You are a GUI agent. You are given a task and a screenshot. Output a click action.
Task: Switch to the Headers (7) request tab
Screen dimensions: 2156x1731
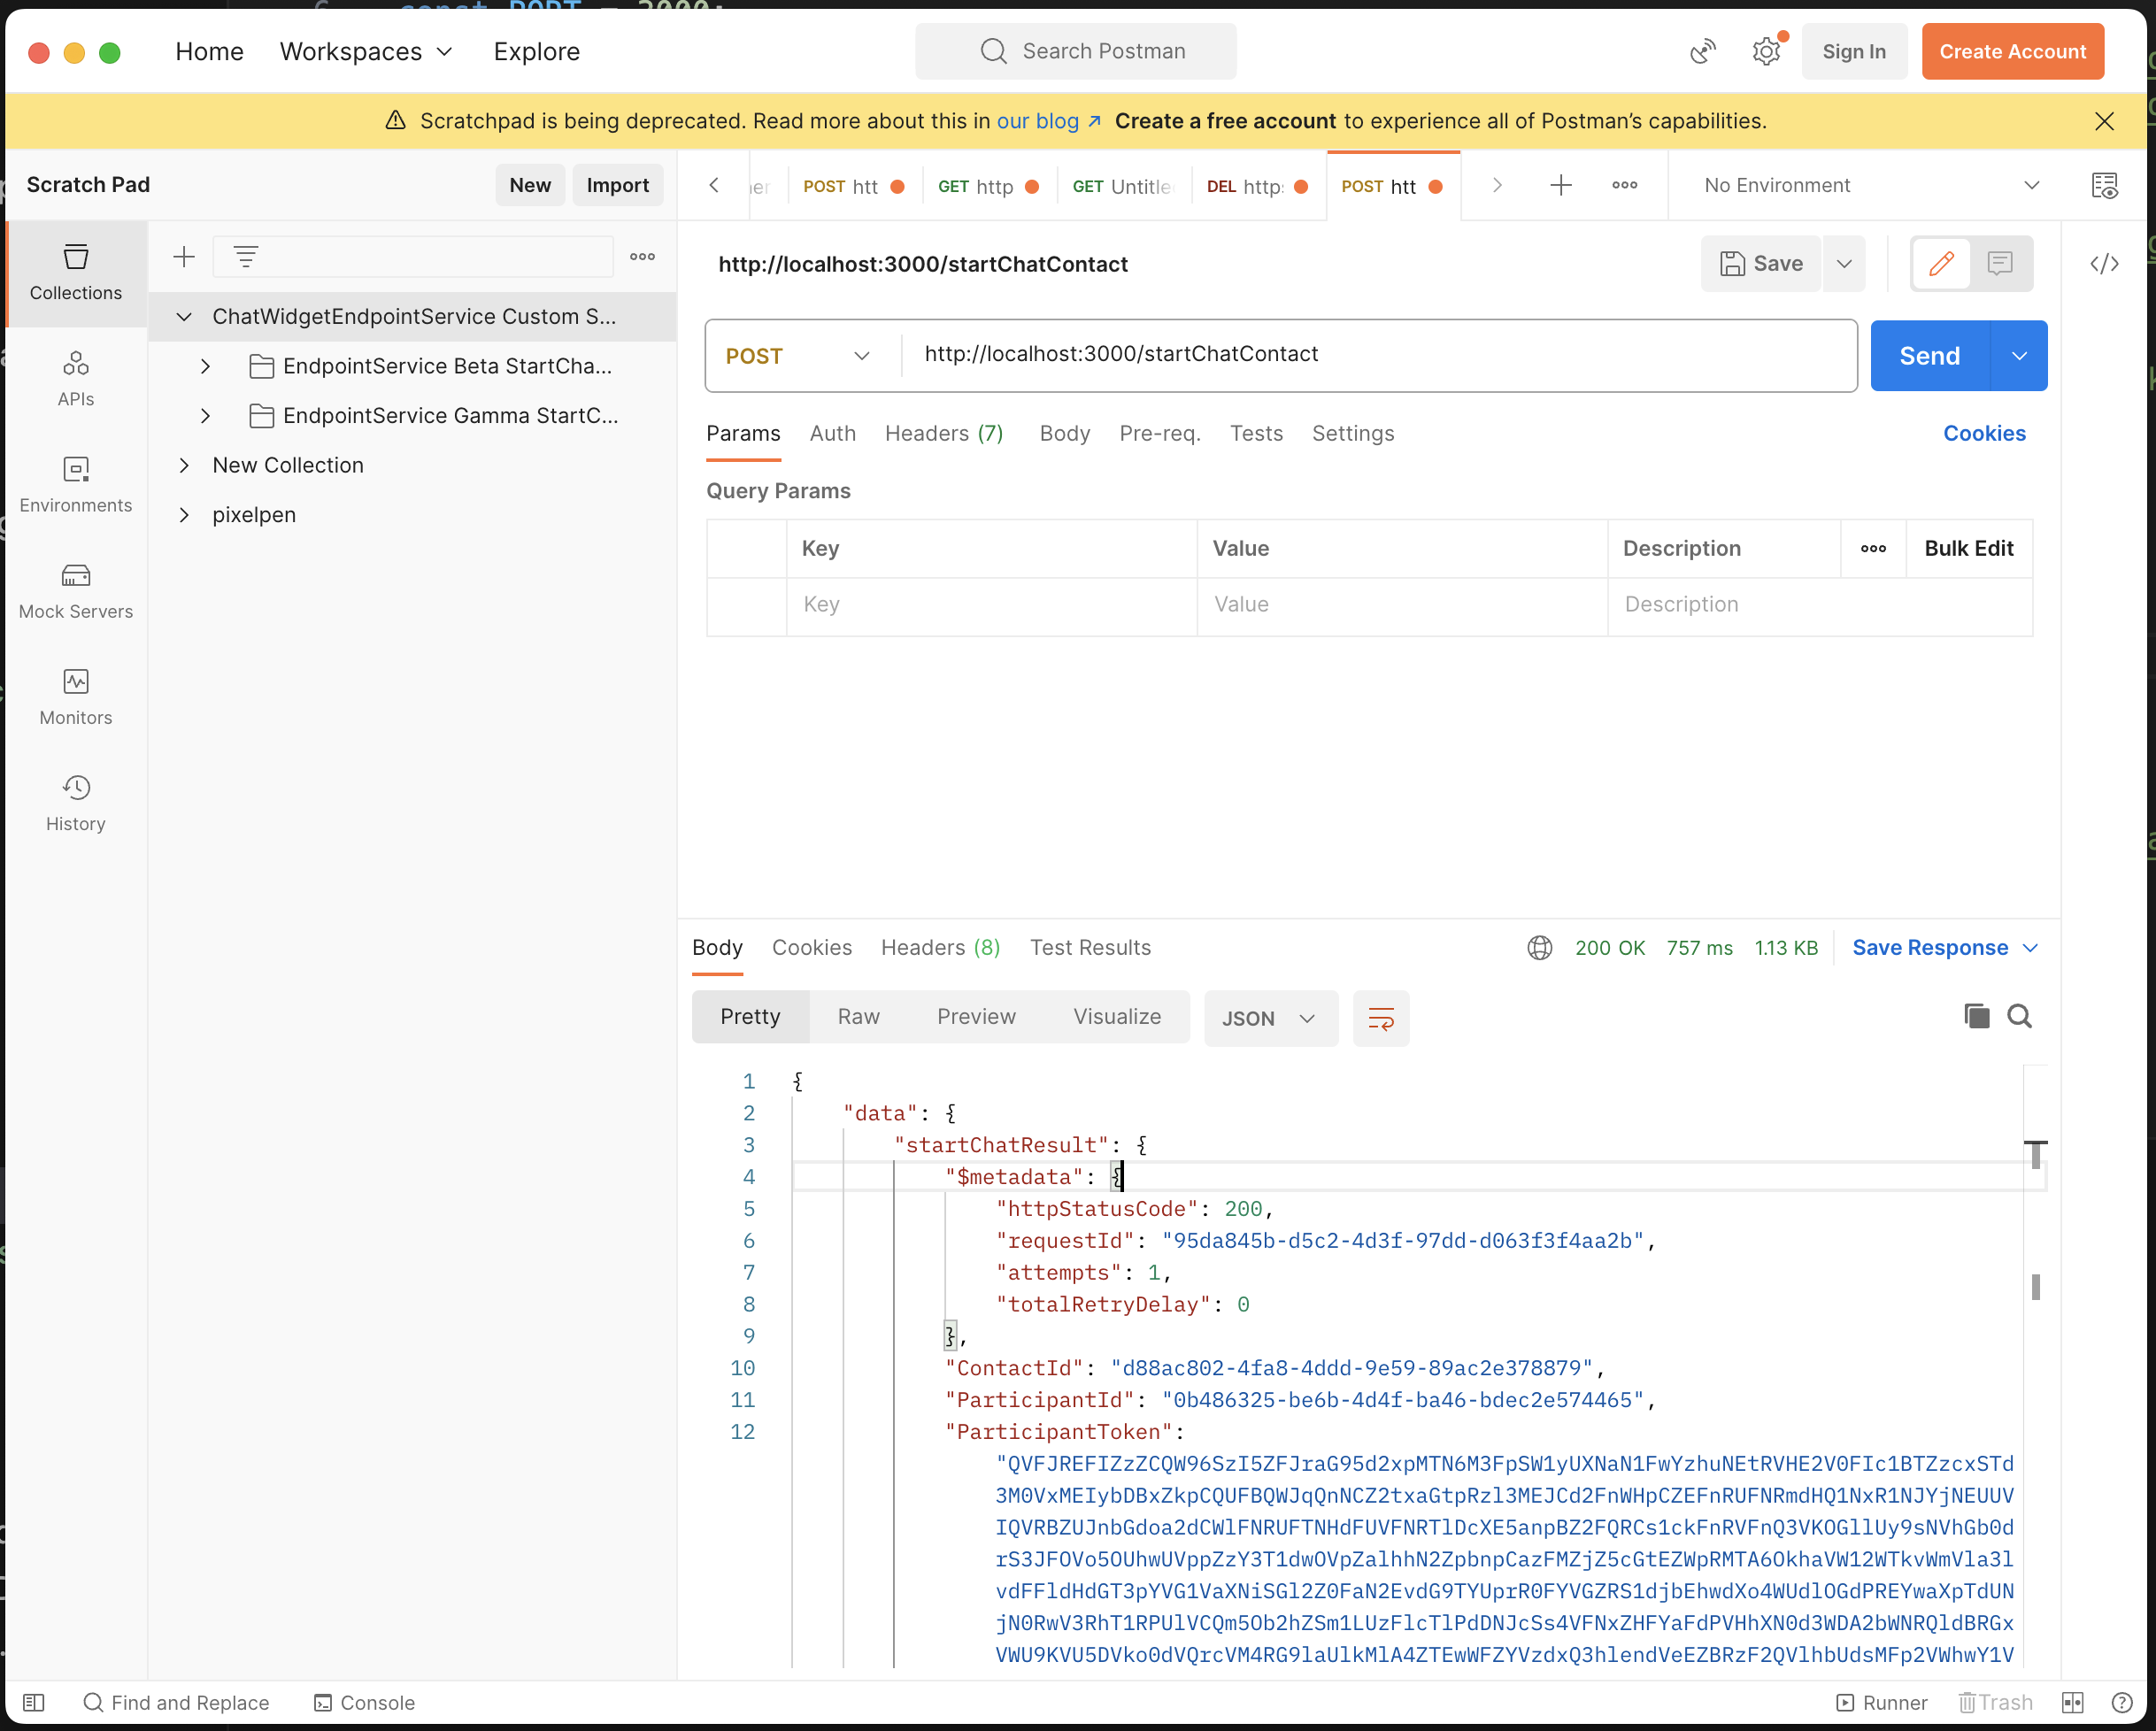click(943, 433)
